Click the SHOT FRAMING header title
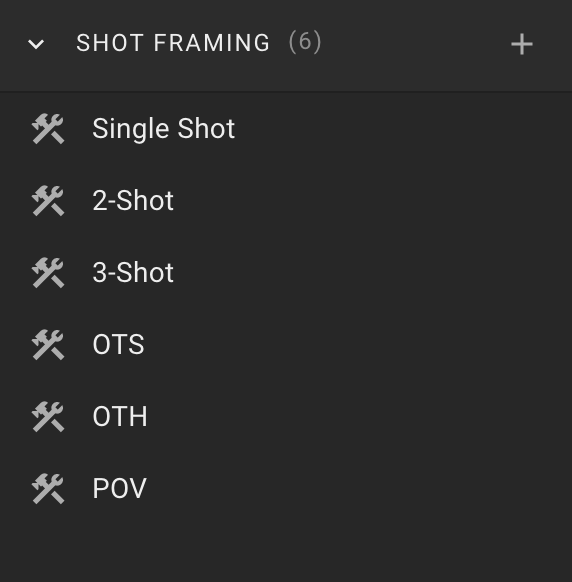The image size is (572, 582). pyautogui.click(x=173, y=43)
